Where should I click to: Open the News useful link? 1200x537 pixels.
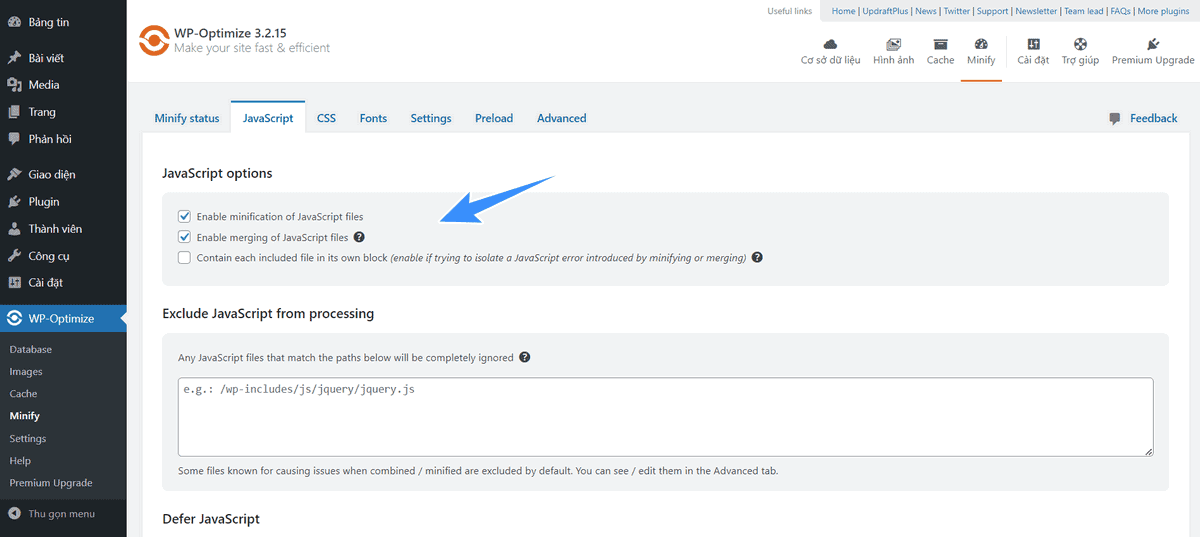coord(926,11)
